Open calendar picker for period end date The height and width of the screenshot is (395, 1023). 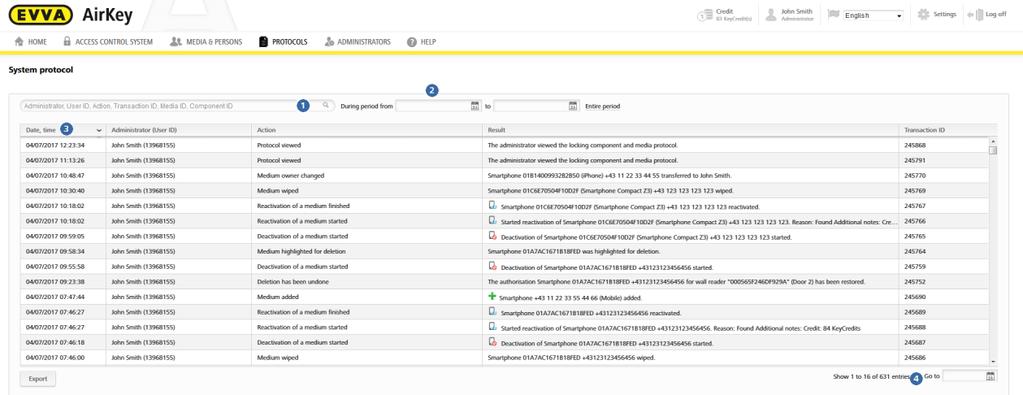(x=573, y=106)
